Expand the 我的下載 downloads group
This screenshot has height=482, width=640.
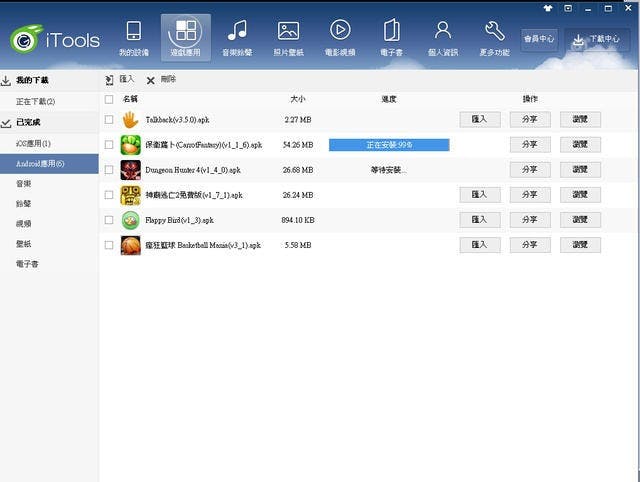tap(7, 80)
